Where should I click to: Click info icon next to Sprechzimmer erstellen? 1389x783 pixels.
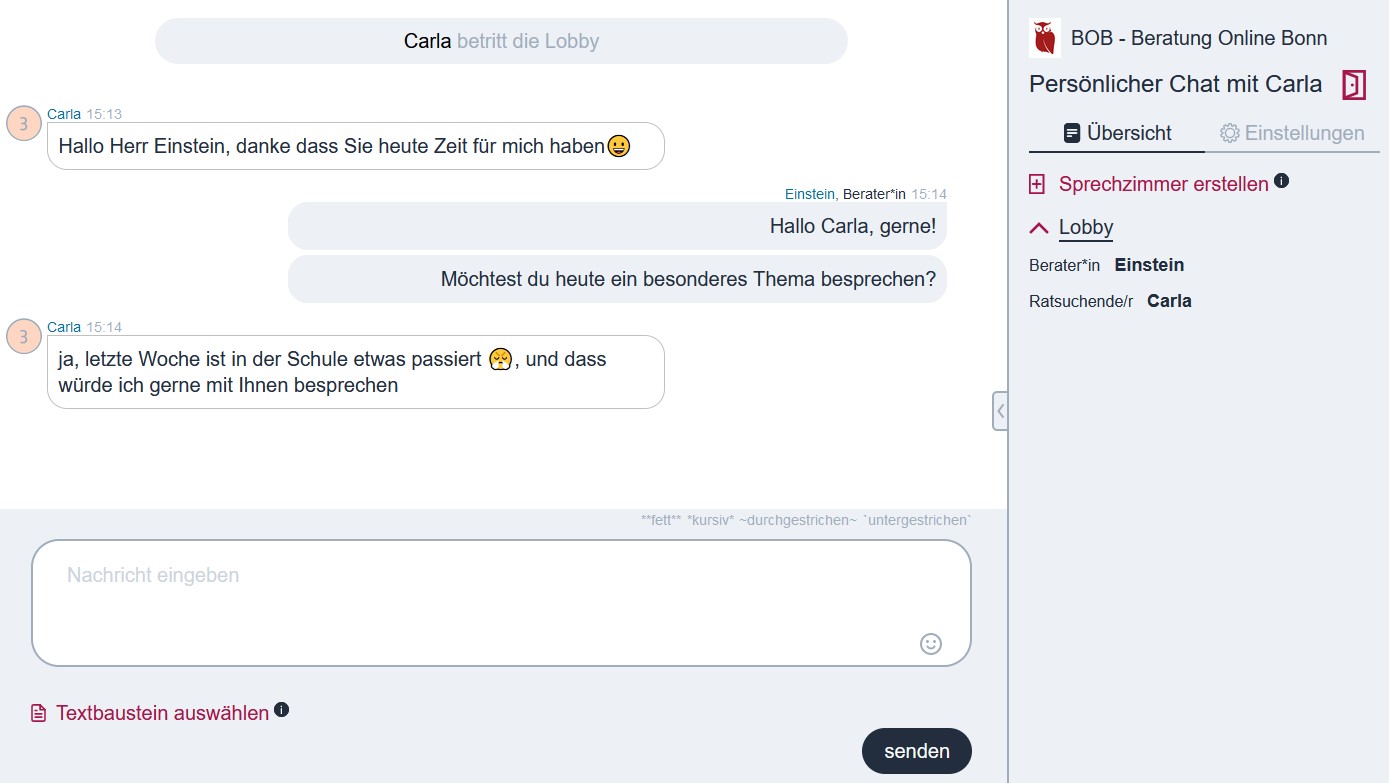tap(1282, 181)
